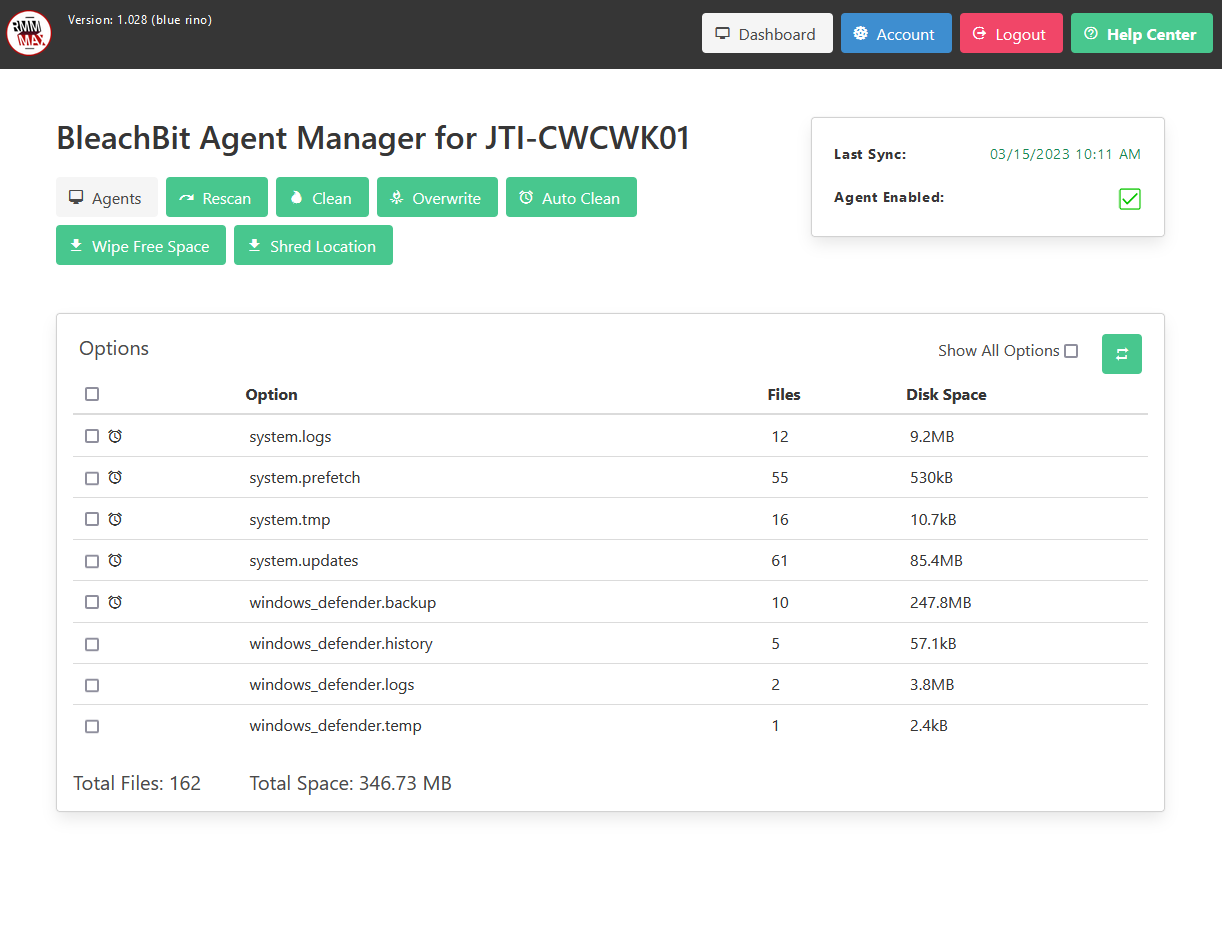Click the Auto Clean button
Viewport: 1222px width, 927px height.
point(570,198)
